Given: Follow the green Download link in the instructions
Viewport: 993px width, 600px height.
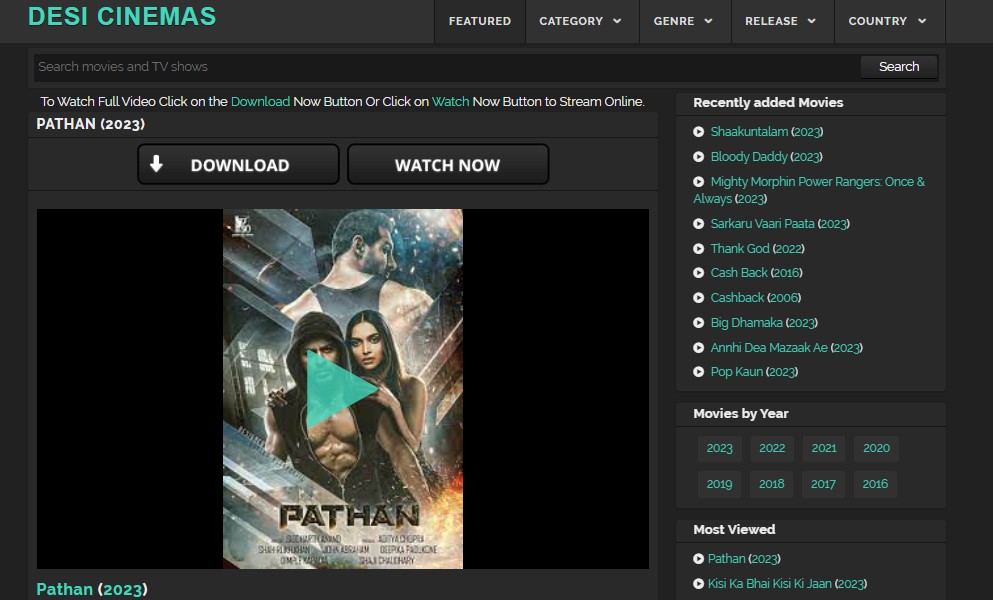Looking at the screenshot, I should tap(260, 101).
